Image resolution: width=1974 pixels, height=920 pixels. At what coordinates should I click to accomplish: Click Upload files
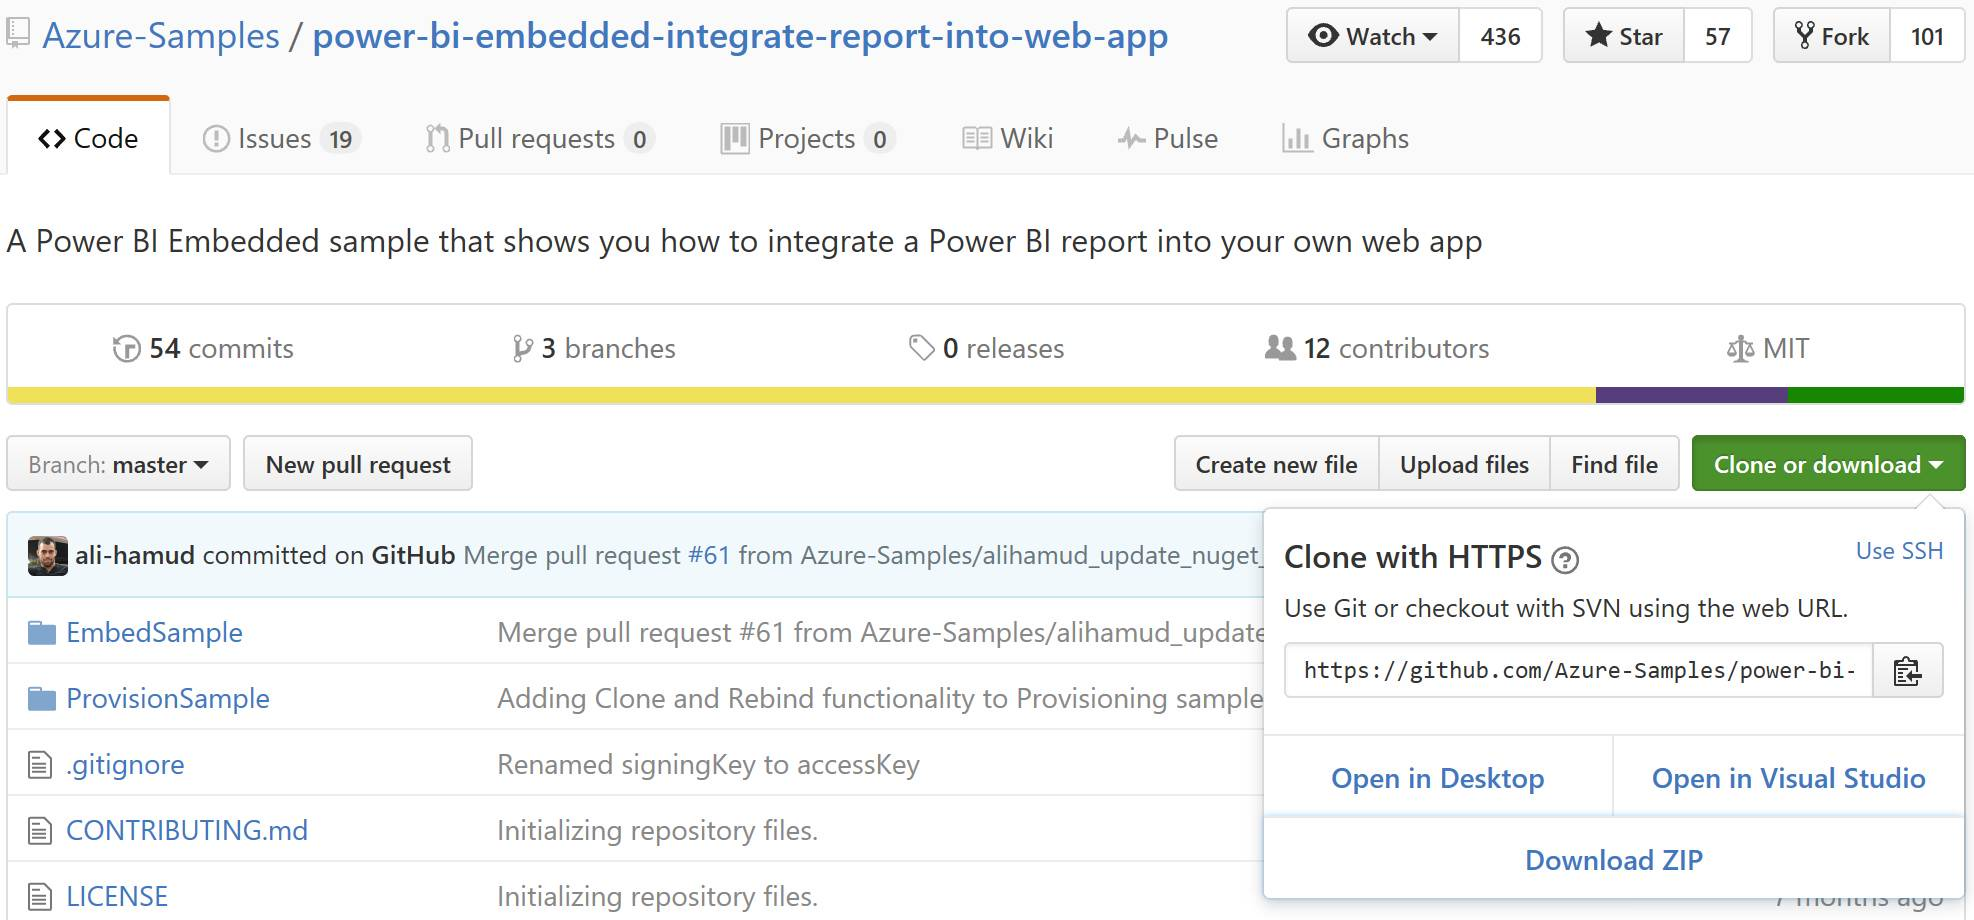tap(1464, 464)
